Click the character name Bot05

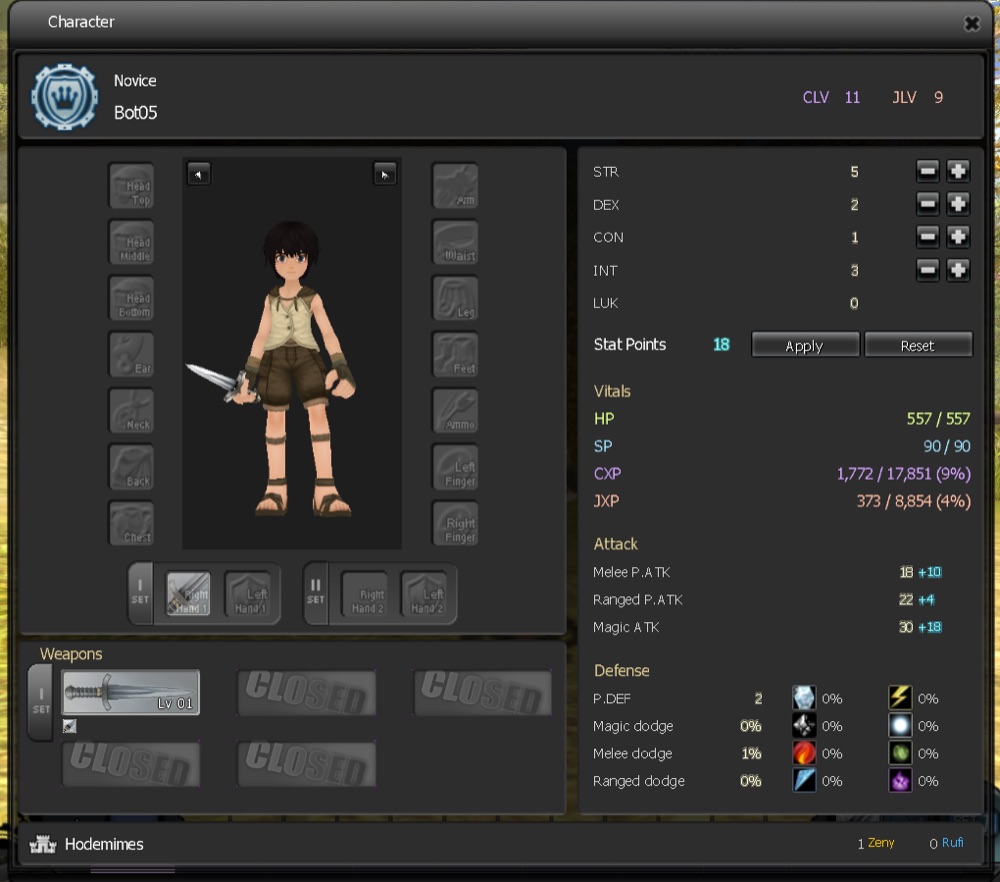pyautogui.click(x=135, y=113)
